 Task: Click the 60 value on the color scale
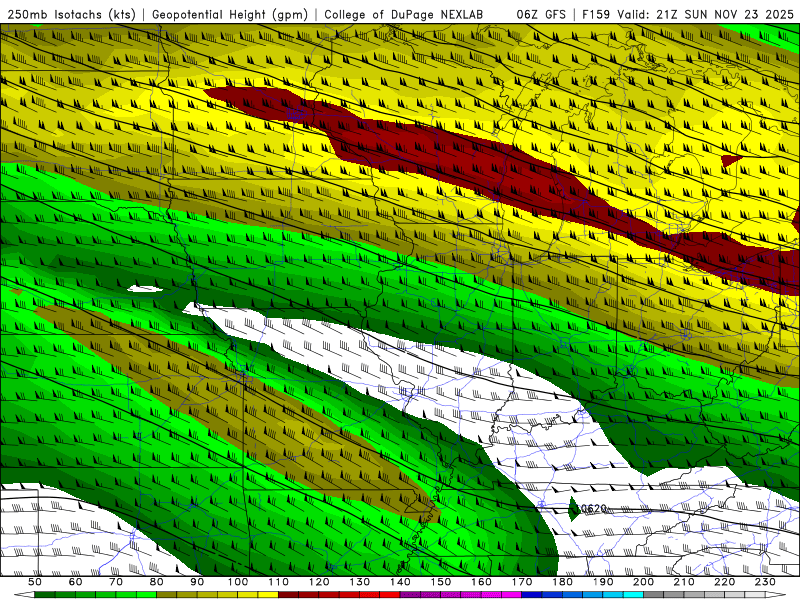click(x=76, y=582)
